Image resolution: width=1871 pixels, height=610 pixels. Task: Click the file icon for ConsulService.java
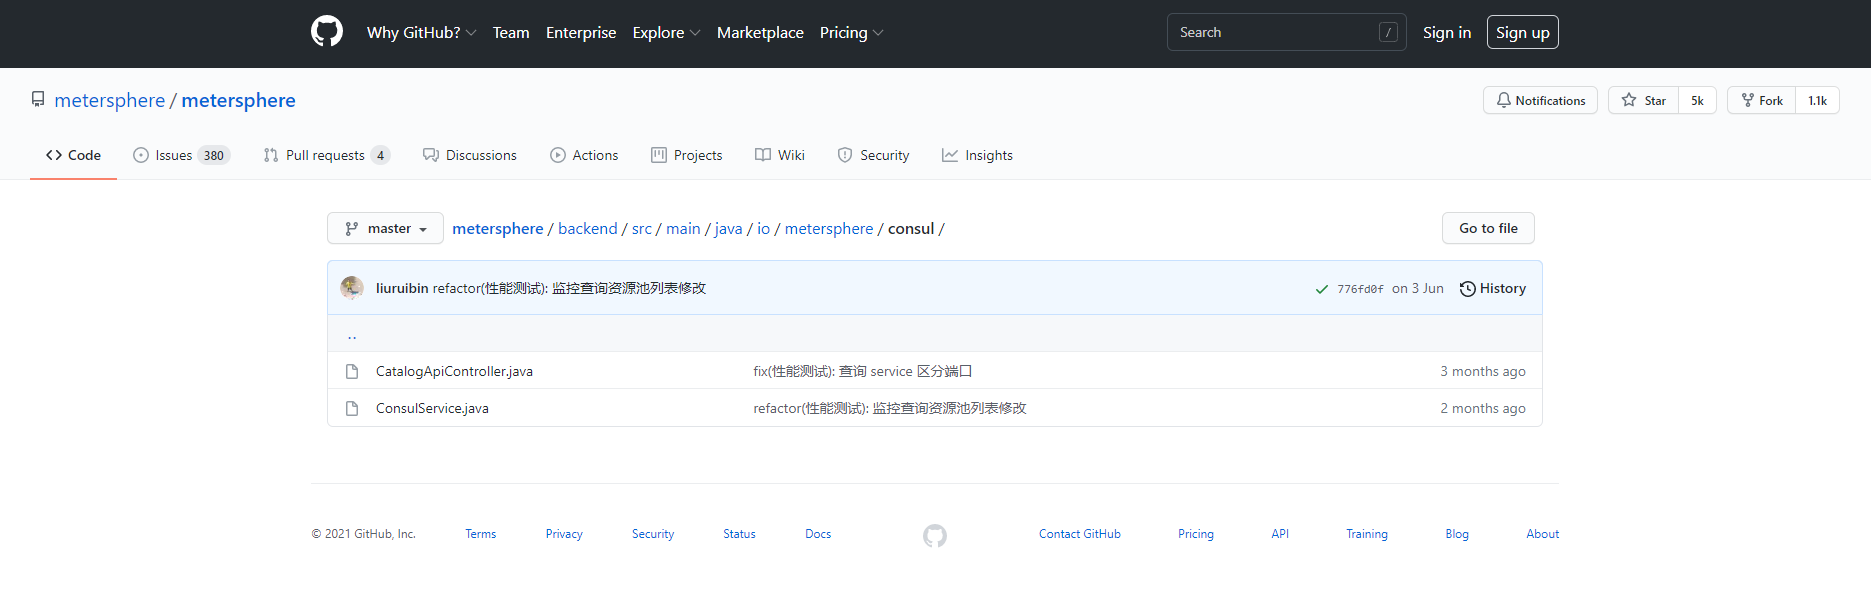352,408
